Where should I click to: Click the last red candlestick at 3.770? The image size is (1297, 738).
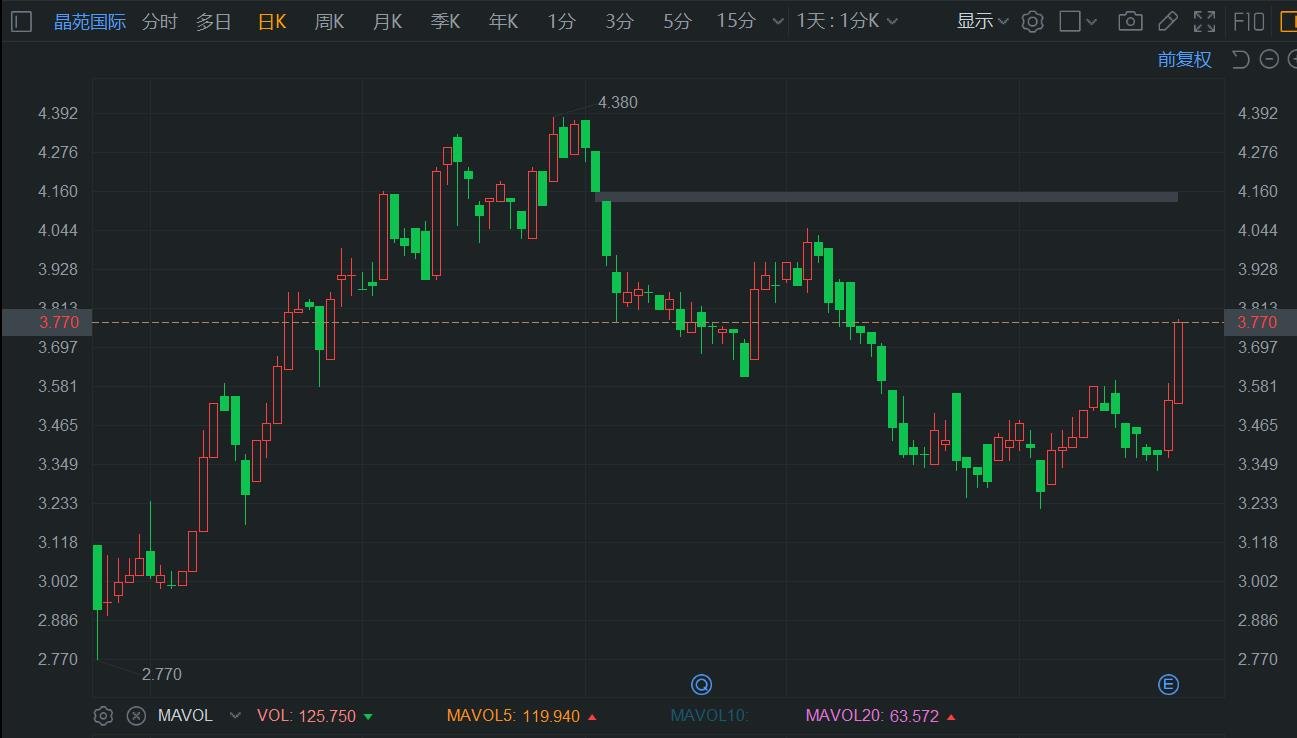click(x=1179, y=362)
